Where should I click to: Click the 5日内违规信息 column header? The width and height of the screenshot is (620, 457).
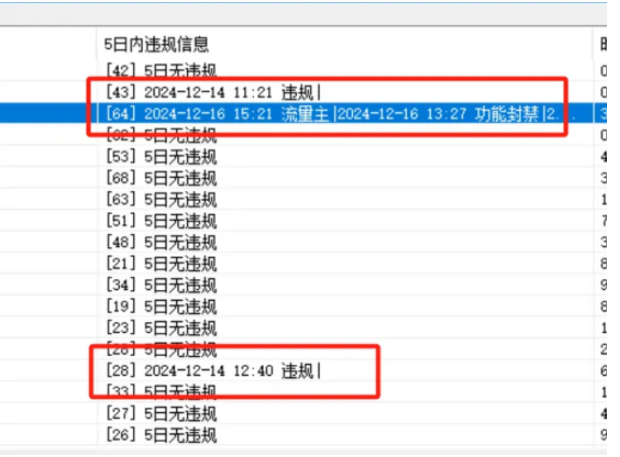[x=156, y=45]
